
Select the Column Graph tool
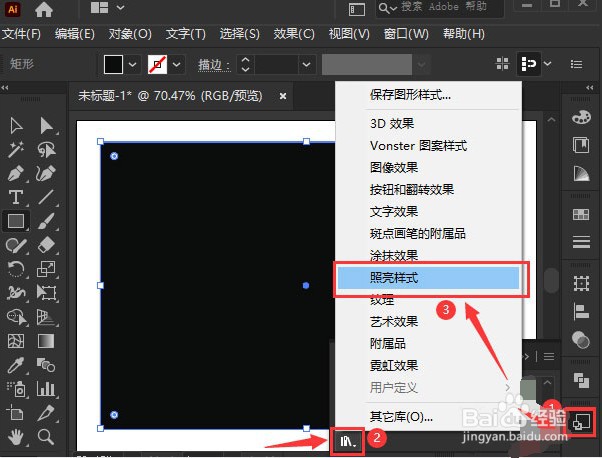pyautogui.click(x=46, y=389)
